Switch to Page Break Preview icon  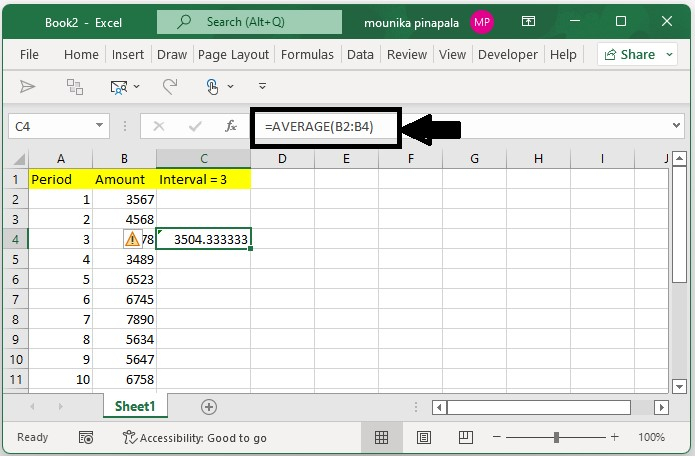tap(465, 437)
